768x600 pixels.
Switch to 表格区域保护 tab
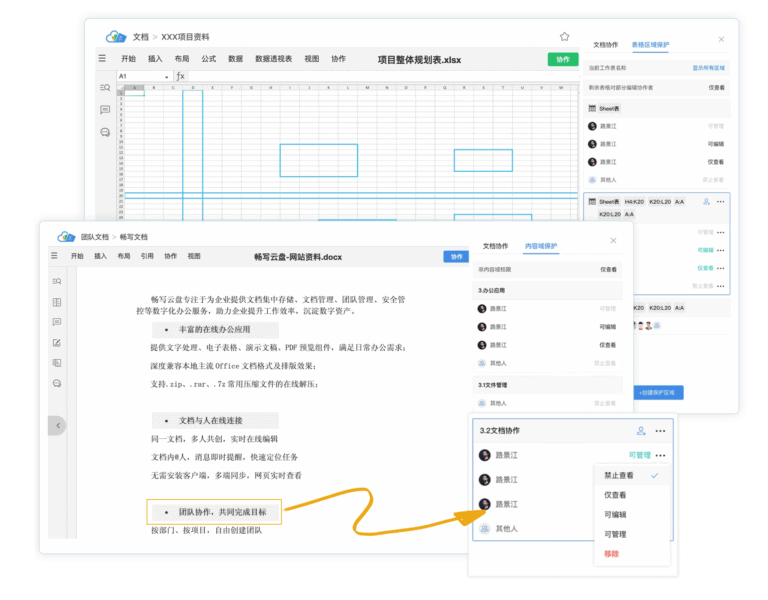pyautogui.click(x=650, y=45)
